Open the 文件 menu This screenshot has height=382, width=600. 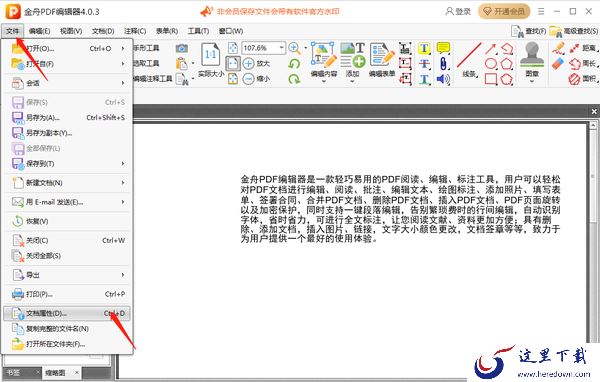[x=12, y=31]
